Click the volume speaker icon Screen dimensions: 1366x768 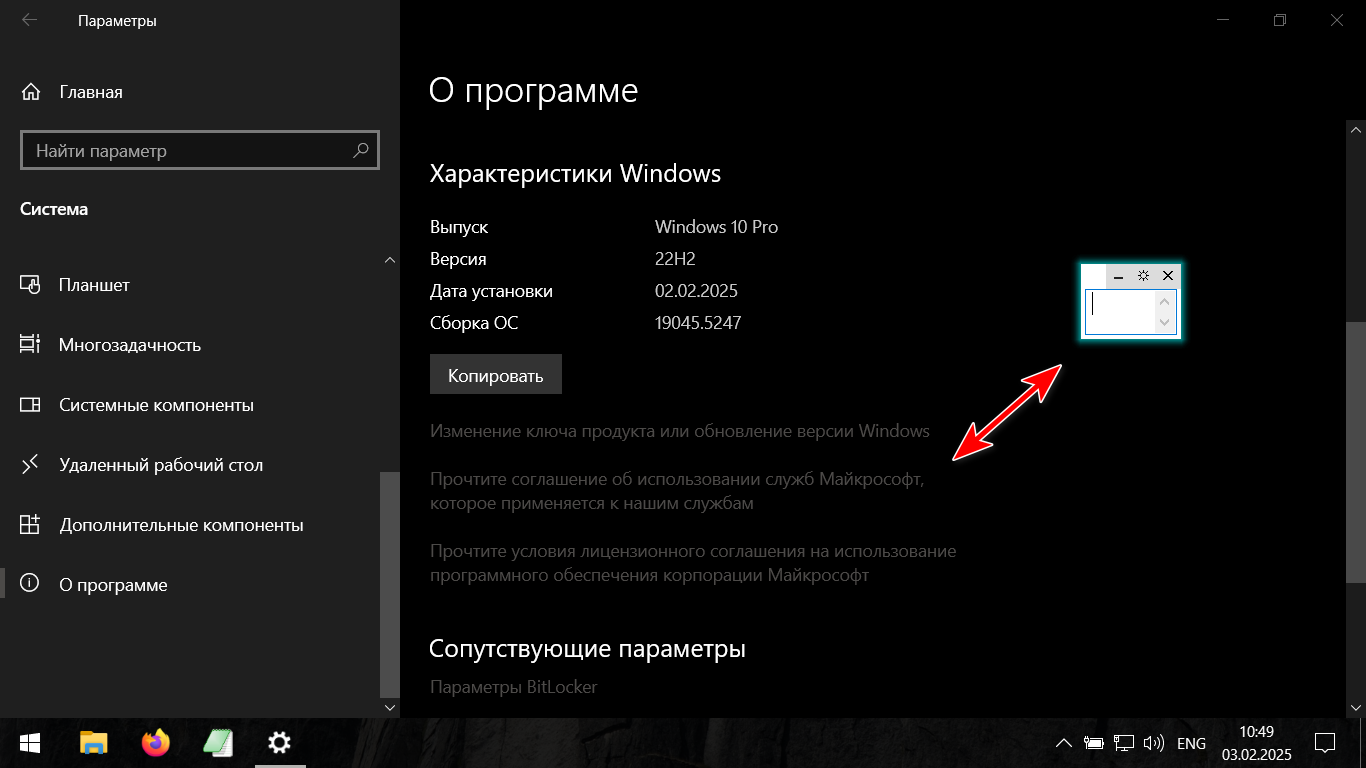click(x=1154, y=743)
